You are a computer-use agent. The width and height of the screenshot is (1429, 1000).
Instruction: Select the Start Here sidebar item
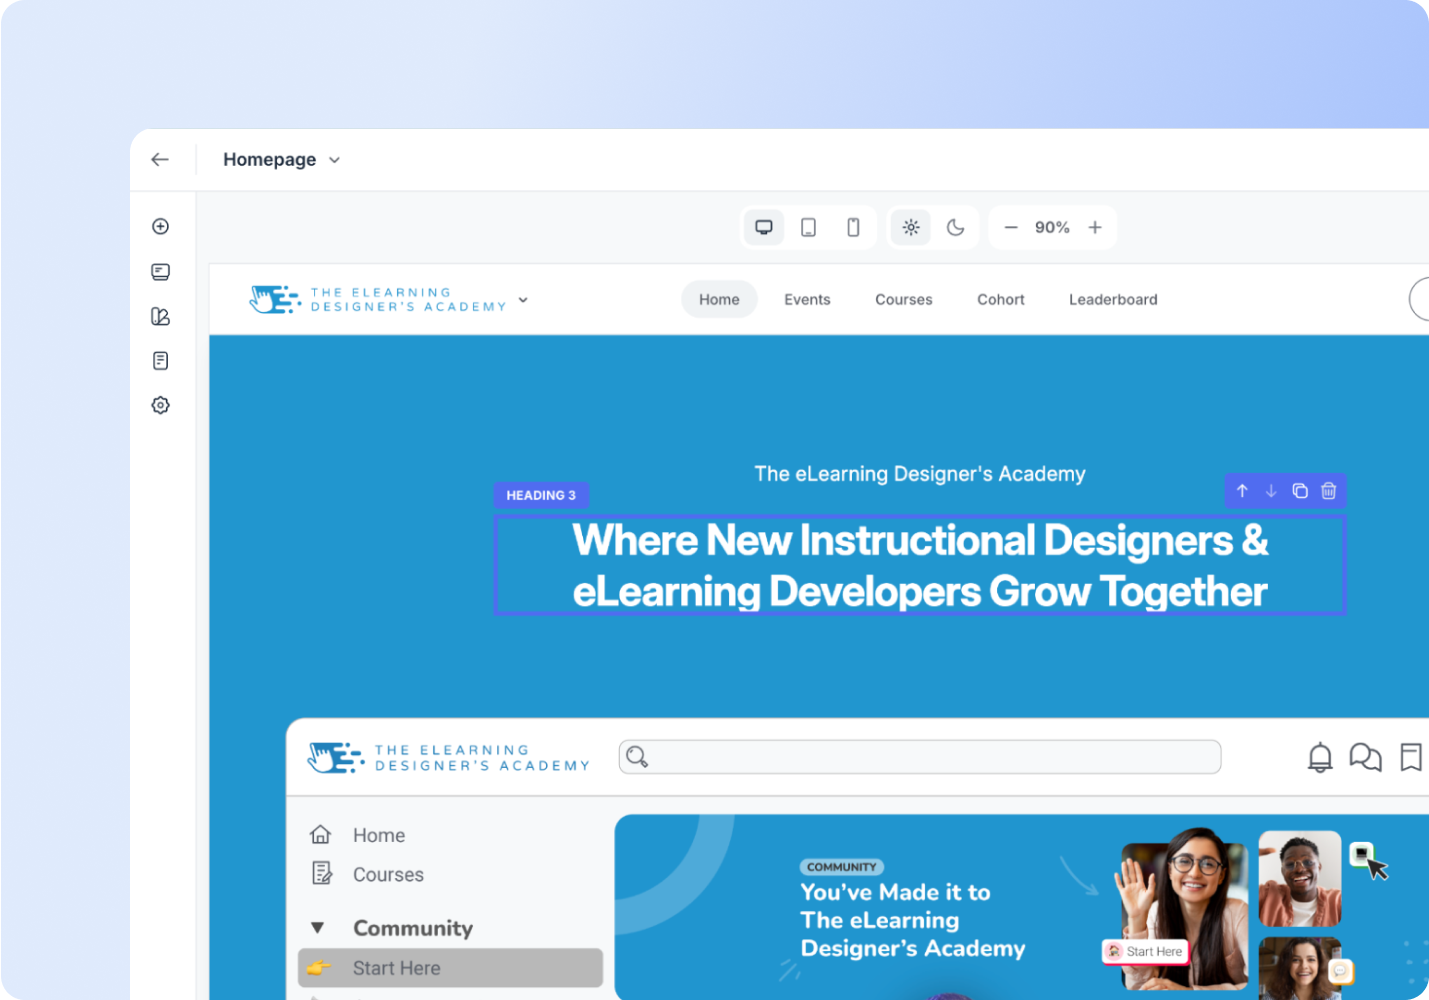(450, 968)
